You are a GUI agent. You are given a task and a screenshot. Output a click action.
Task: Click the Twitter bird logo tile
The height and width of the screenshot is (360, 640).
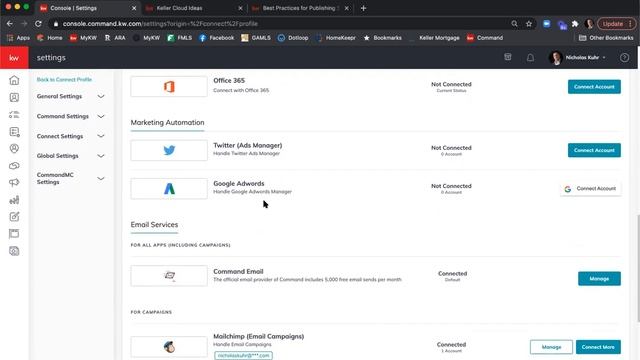[x=169, y=150]
